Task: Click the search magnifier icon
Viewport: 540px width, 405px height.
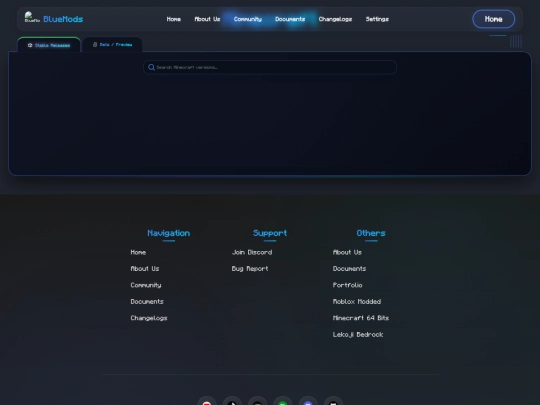Action: point(151,68)
